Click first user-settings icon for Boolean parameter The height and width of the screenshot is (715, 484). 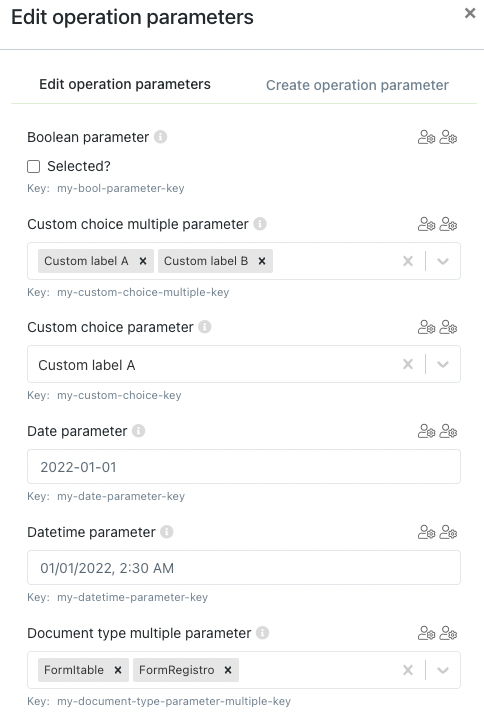(427, 137)
